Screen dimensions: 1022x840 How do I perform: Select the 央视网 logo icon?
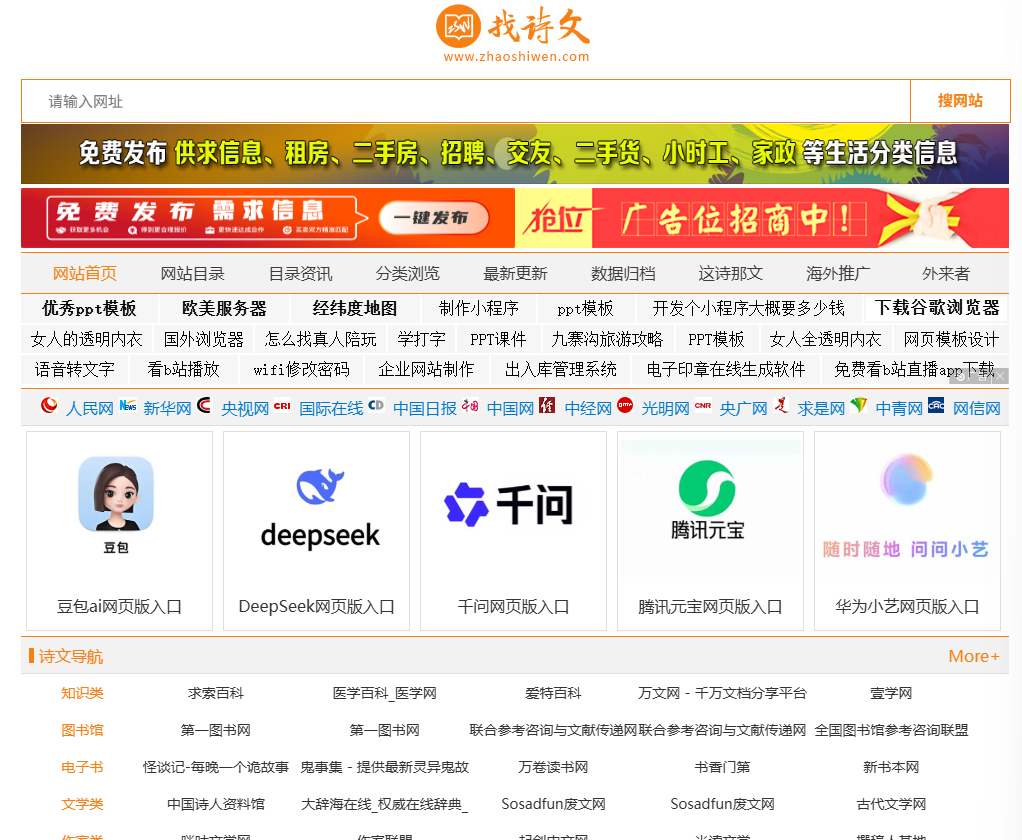coord(203,408)
